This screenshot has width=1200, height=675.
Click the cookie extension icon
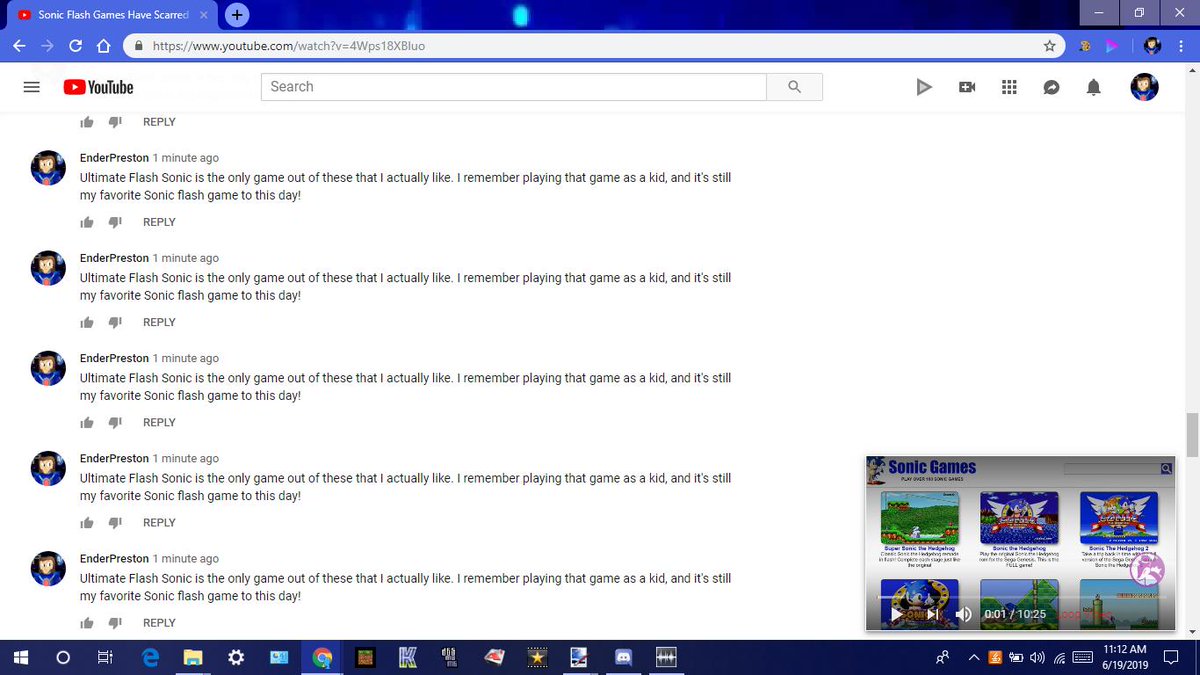point(1083,46)
